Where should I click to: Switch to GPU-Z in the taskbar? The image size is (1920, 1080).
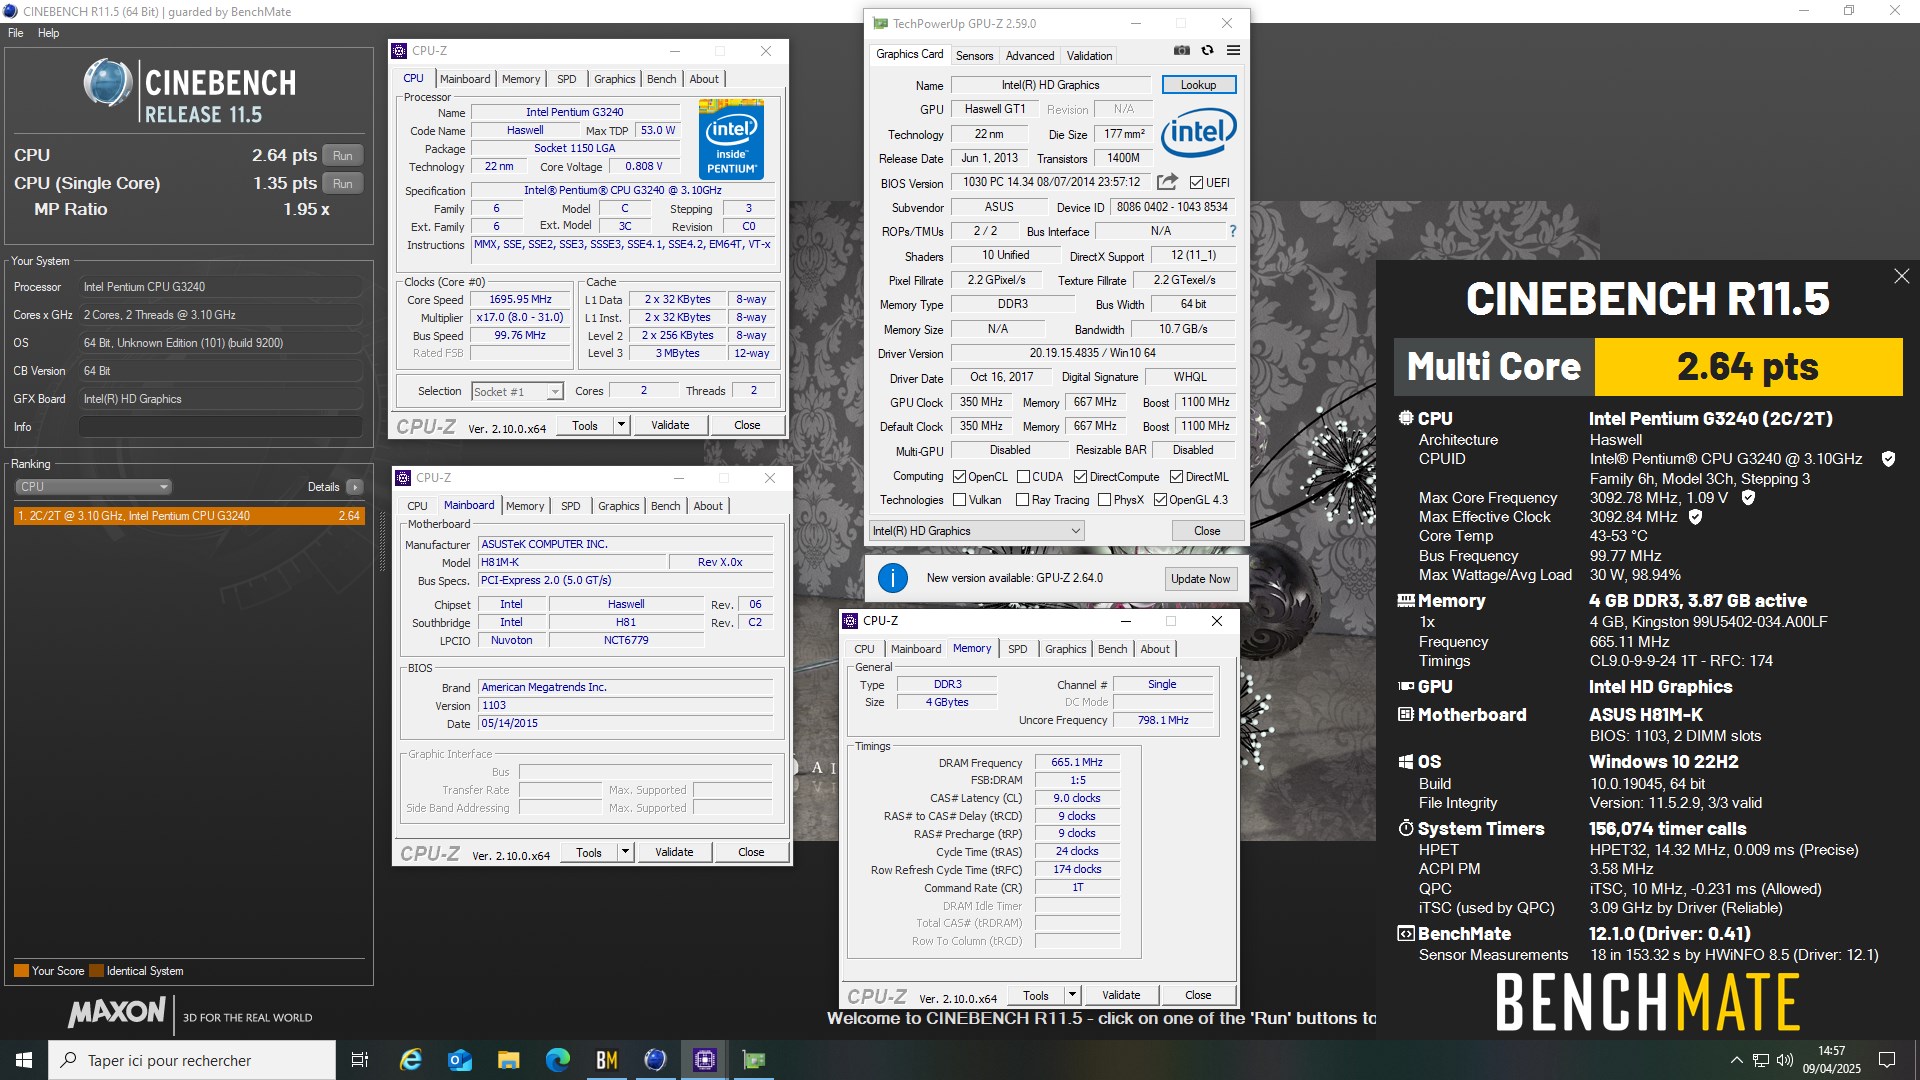(x=754, y=1060)
